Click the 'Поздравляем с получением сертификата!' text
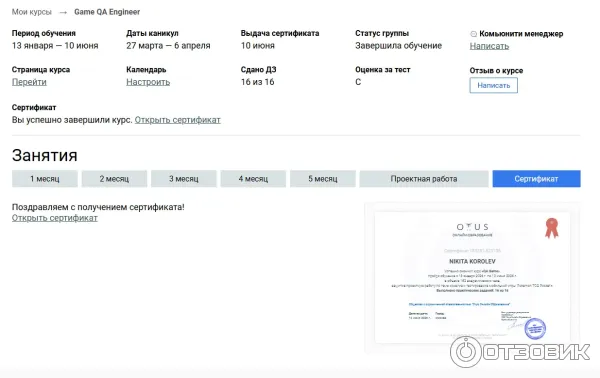600x378 pixels. [x=98, y=207]
